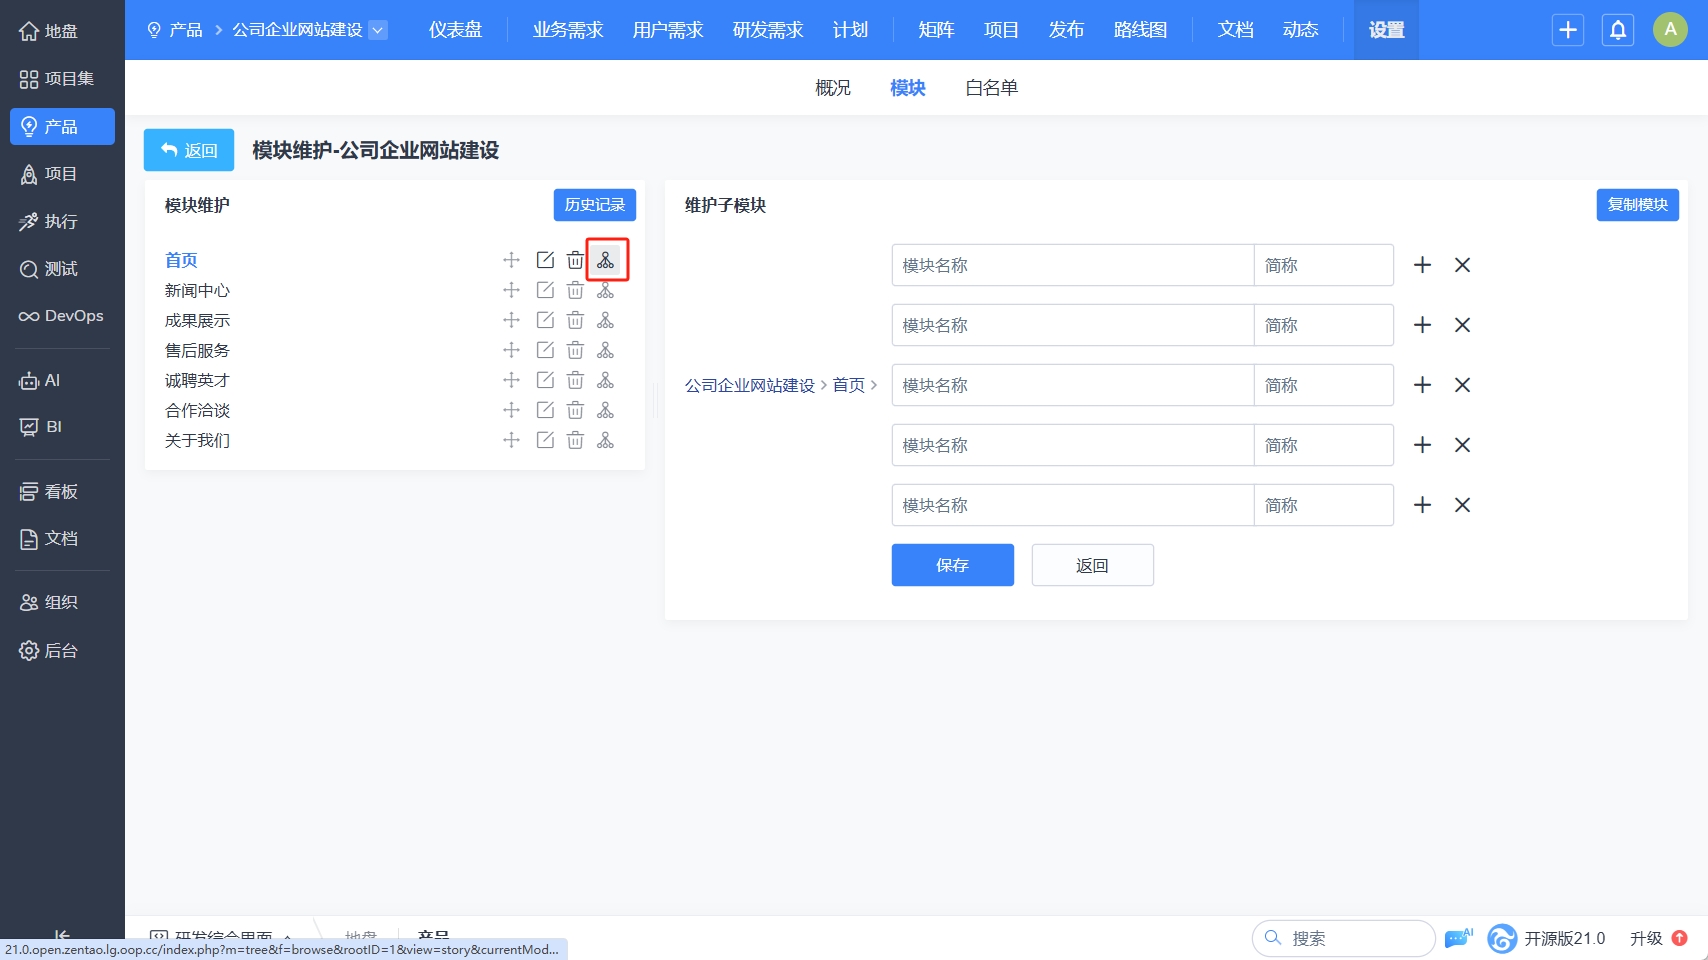Click the white 返回 button next to 保存
The image size is (1708, 960).
[1093, 565]
